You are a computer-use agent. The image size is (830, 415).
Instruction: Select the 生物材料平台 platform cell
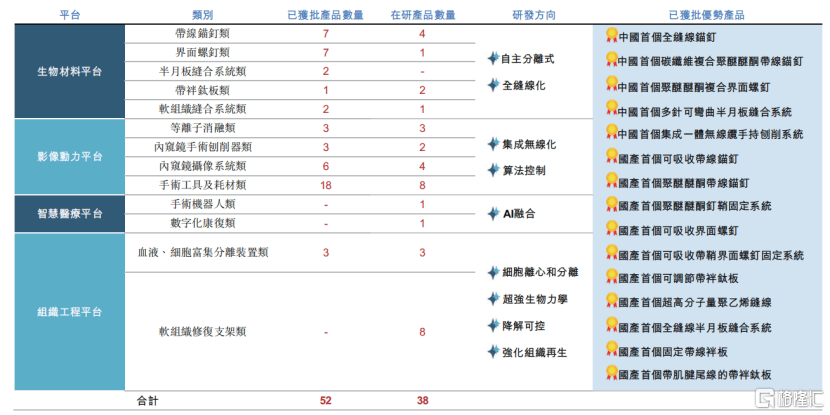tap(69, 72)
